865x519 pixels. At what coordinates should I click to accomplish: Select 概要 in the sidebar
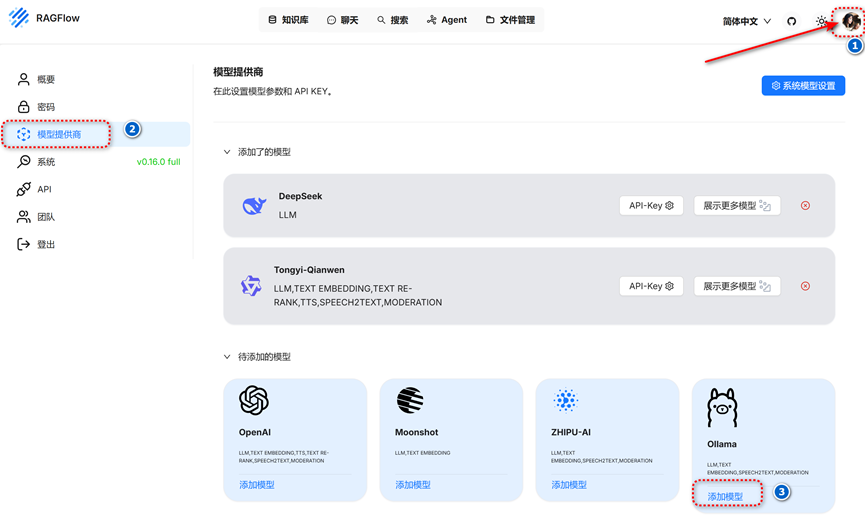point(96,79)
